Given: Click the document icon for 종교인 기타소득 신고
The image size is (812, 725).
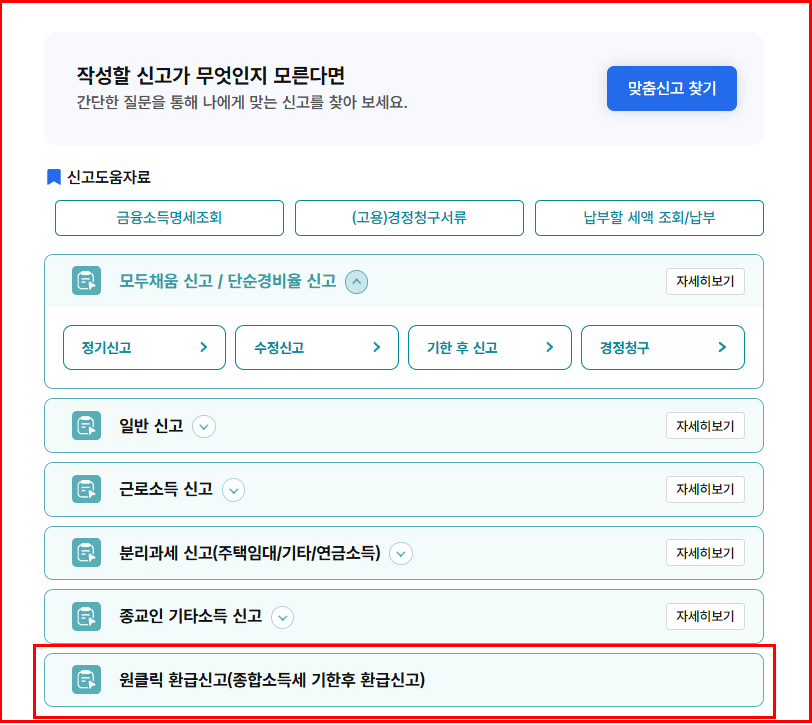Looking at the screenshot, I should click(86, 616).
